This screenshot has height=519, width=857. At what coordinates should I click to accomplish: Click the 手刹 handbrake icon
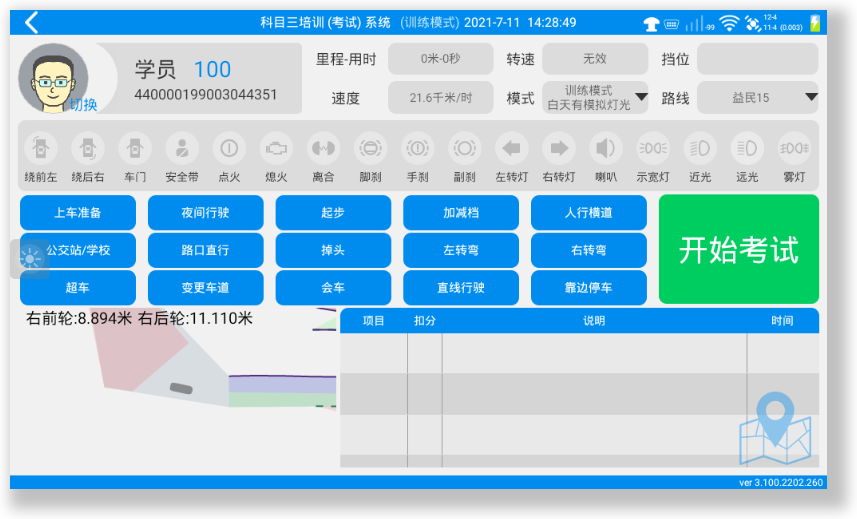(417, 149)
